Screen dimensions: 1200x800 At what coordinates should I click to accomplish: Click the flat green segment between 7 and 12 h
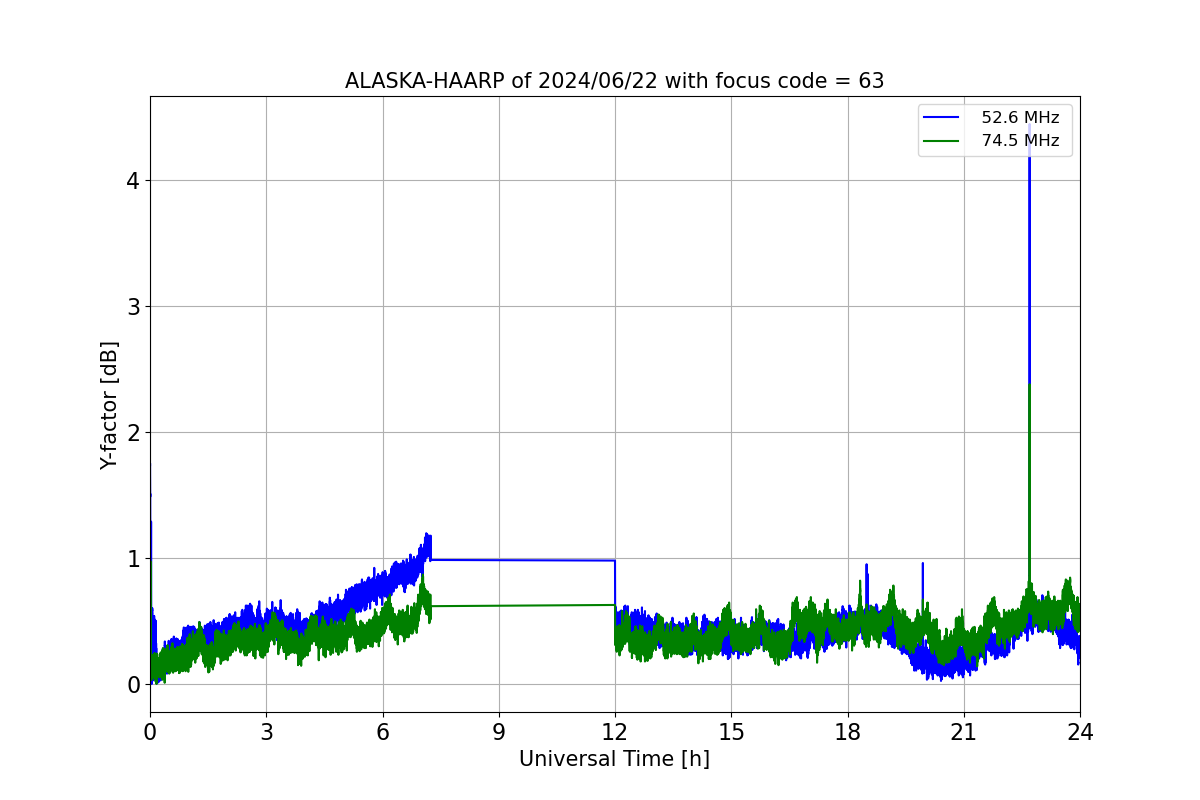[523, 605]
